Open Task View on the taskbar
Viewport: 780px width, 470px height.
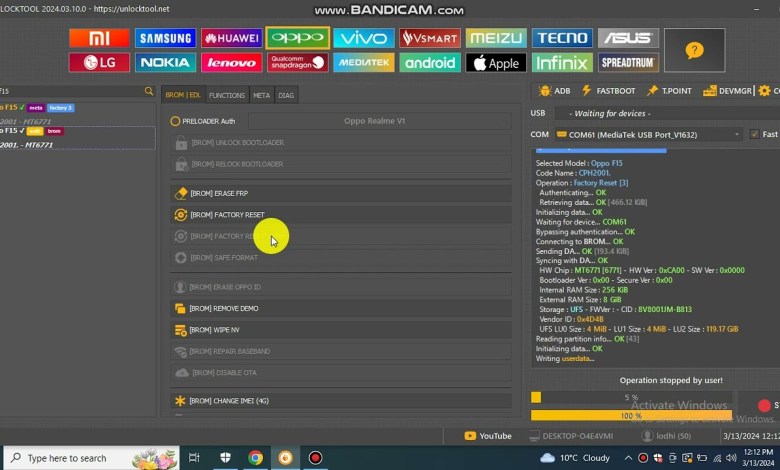(195, 458)
